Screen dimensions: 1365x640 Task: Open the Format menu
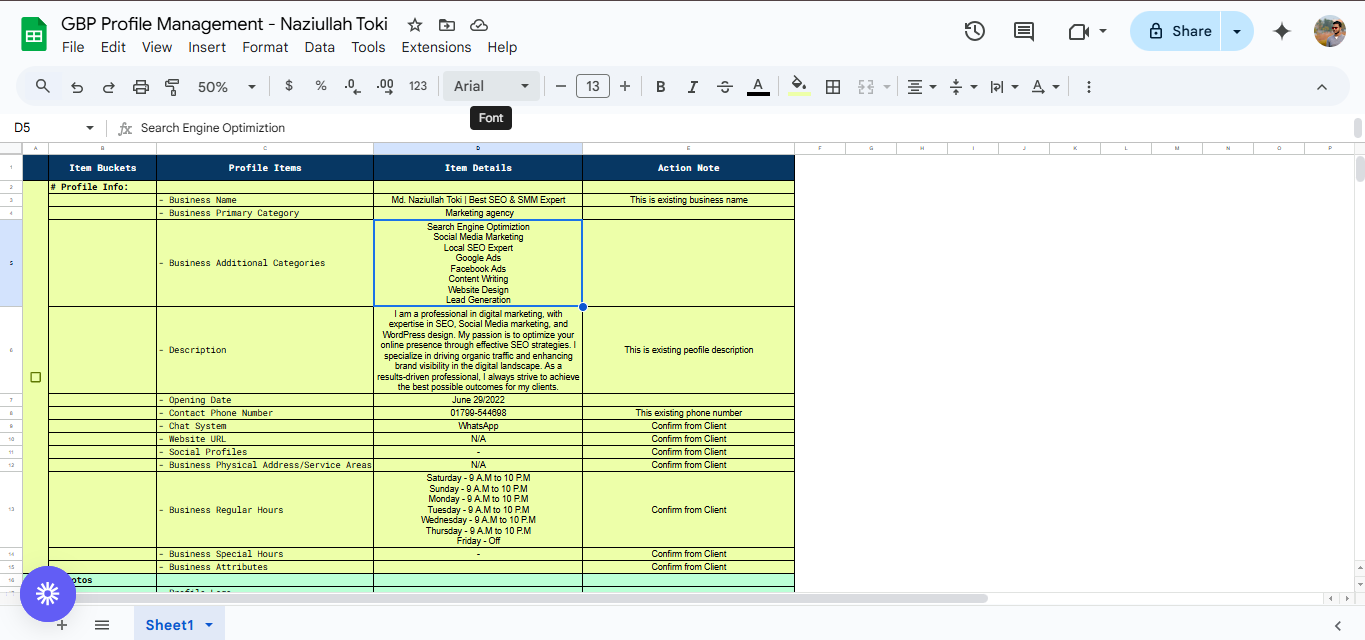pos(265,47)
